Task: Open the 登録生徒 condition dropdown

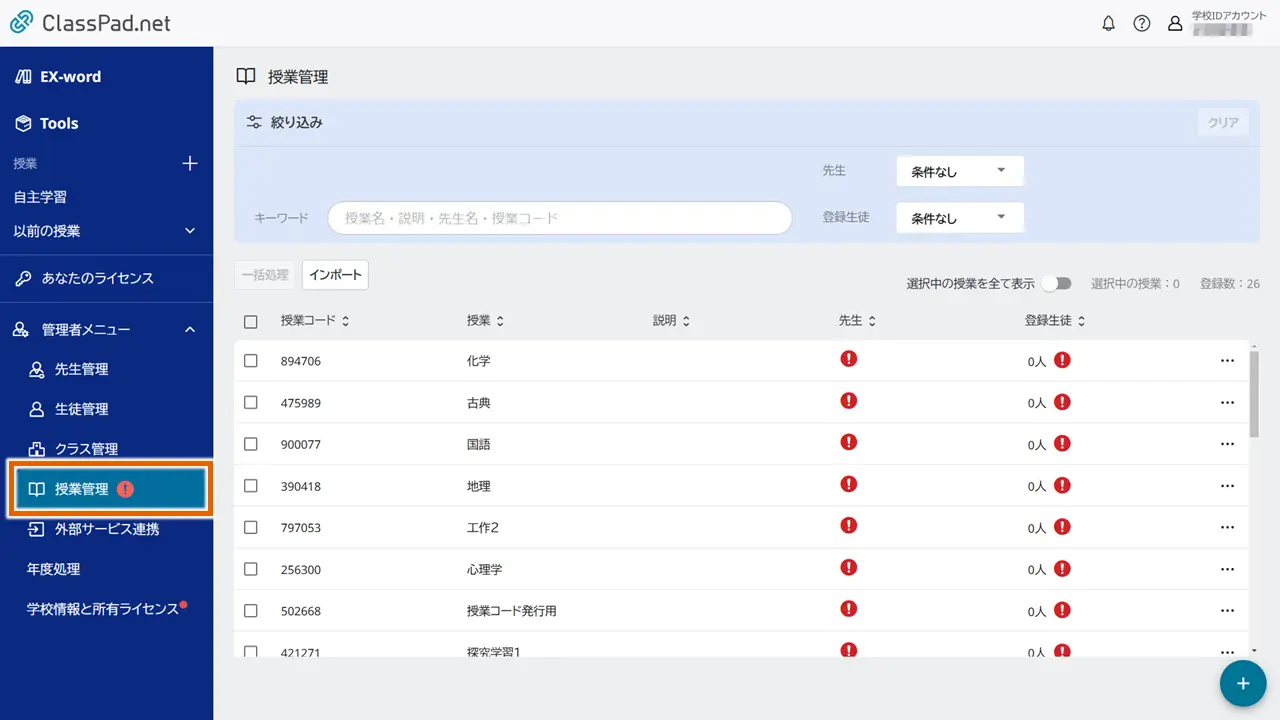Action: tap(959, 217)
